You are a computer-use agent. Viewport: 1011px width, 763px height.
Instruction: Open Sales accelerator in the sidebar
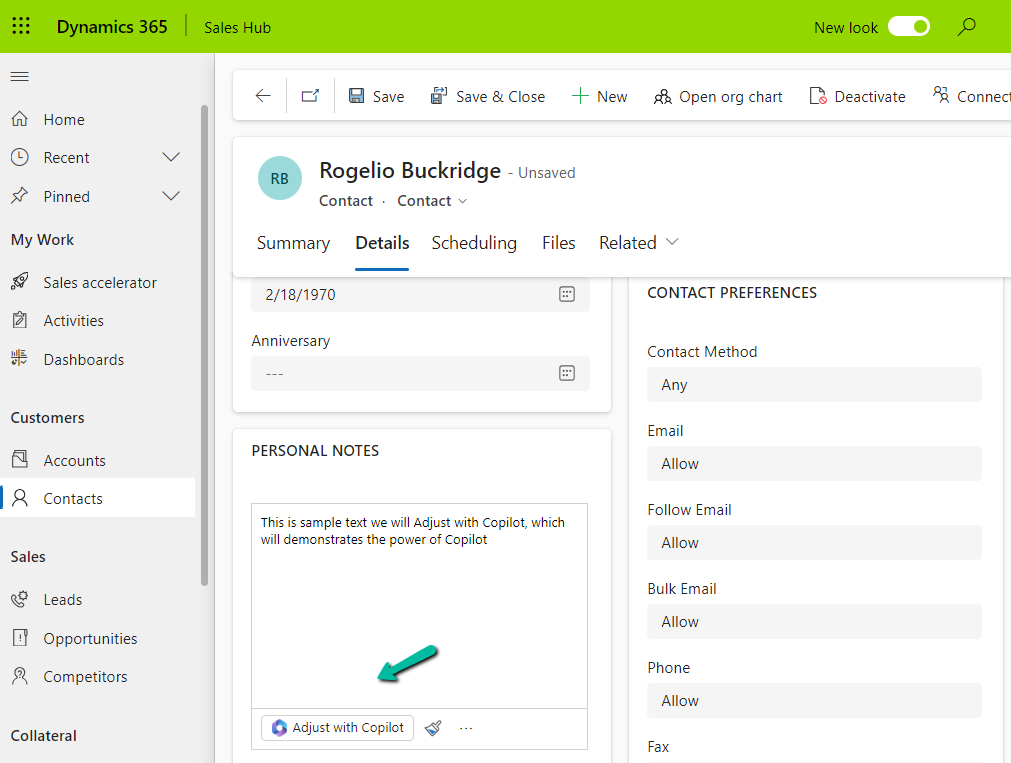[x=99, y=283]
